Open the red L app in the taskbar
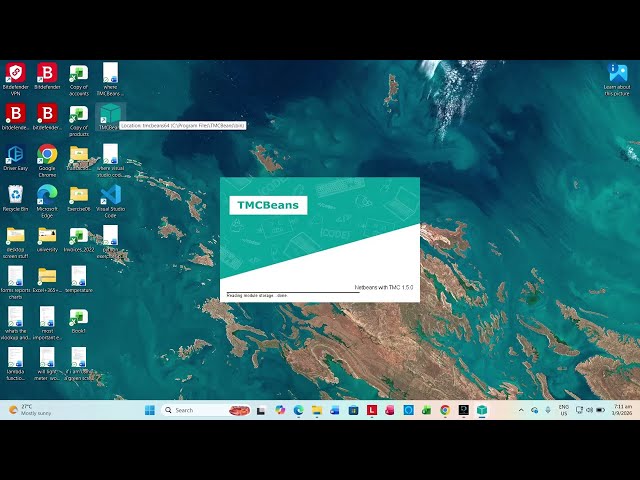Screen dimensions: 640x480 [372, 410]
